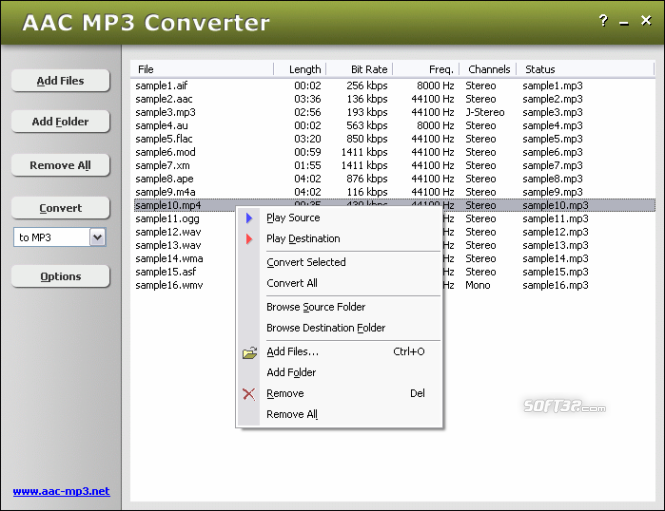Click the red X icon beside Remove
665x511 pixels.
tap(249, 394)
